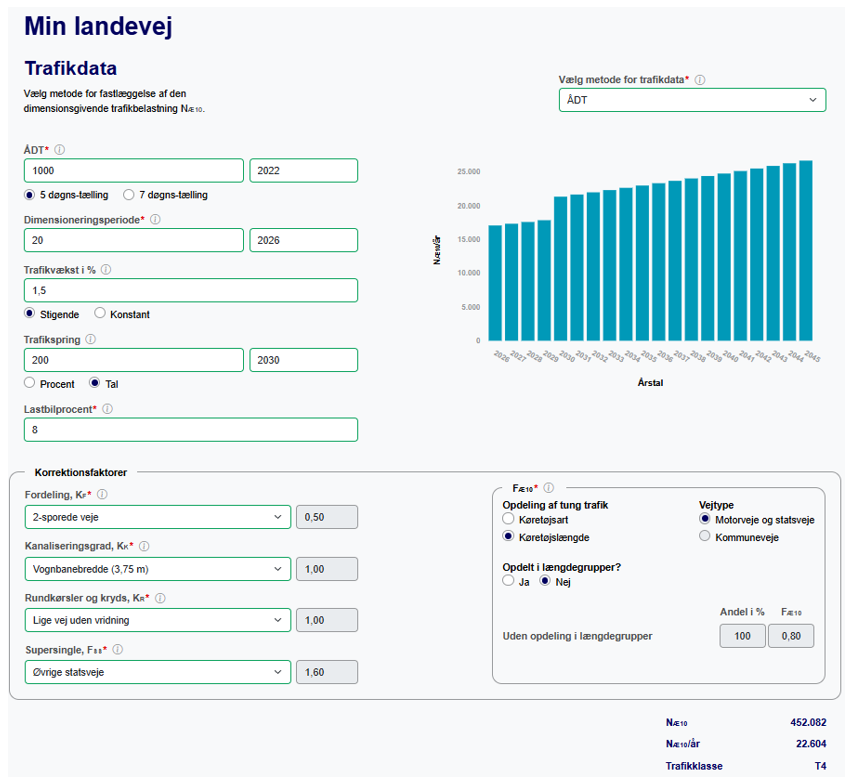Click info icon beside Supersingle
The width and height of the screenshot is (849, 784).
pyautogui.click(x=118, y=650)
